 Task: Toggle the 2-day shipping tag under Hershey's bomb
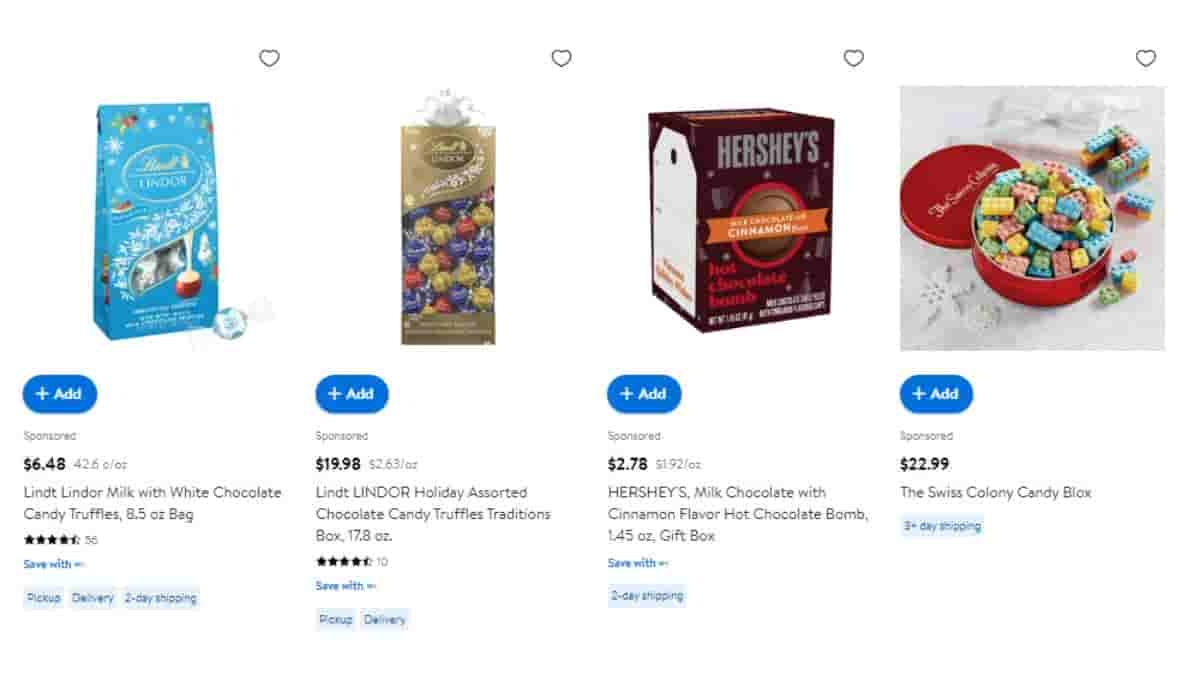point(647,595)
